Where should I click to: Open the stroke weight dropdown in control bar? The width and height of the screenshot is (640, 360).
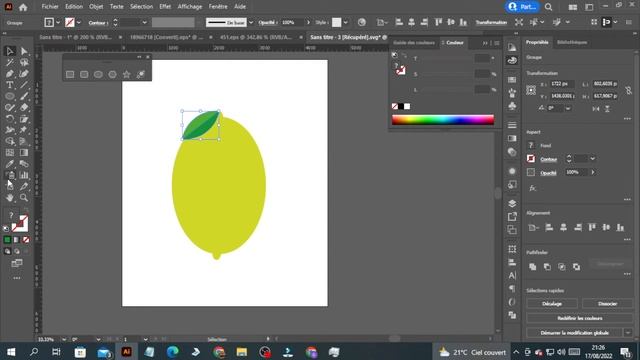144,22
